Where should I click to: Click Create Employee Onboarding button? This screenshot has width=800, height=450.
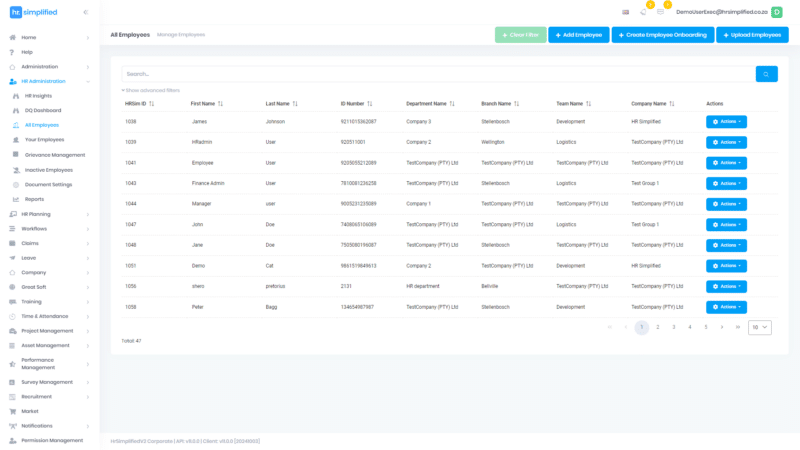[663, 35]
